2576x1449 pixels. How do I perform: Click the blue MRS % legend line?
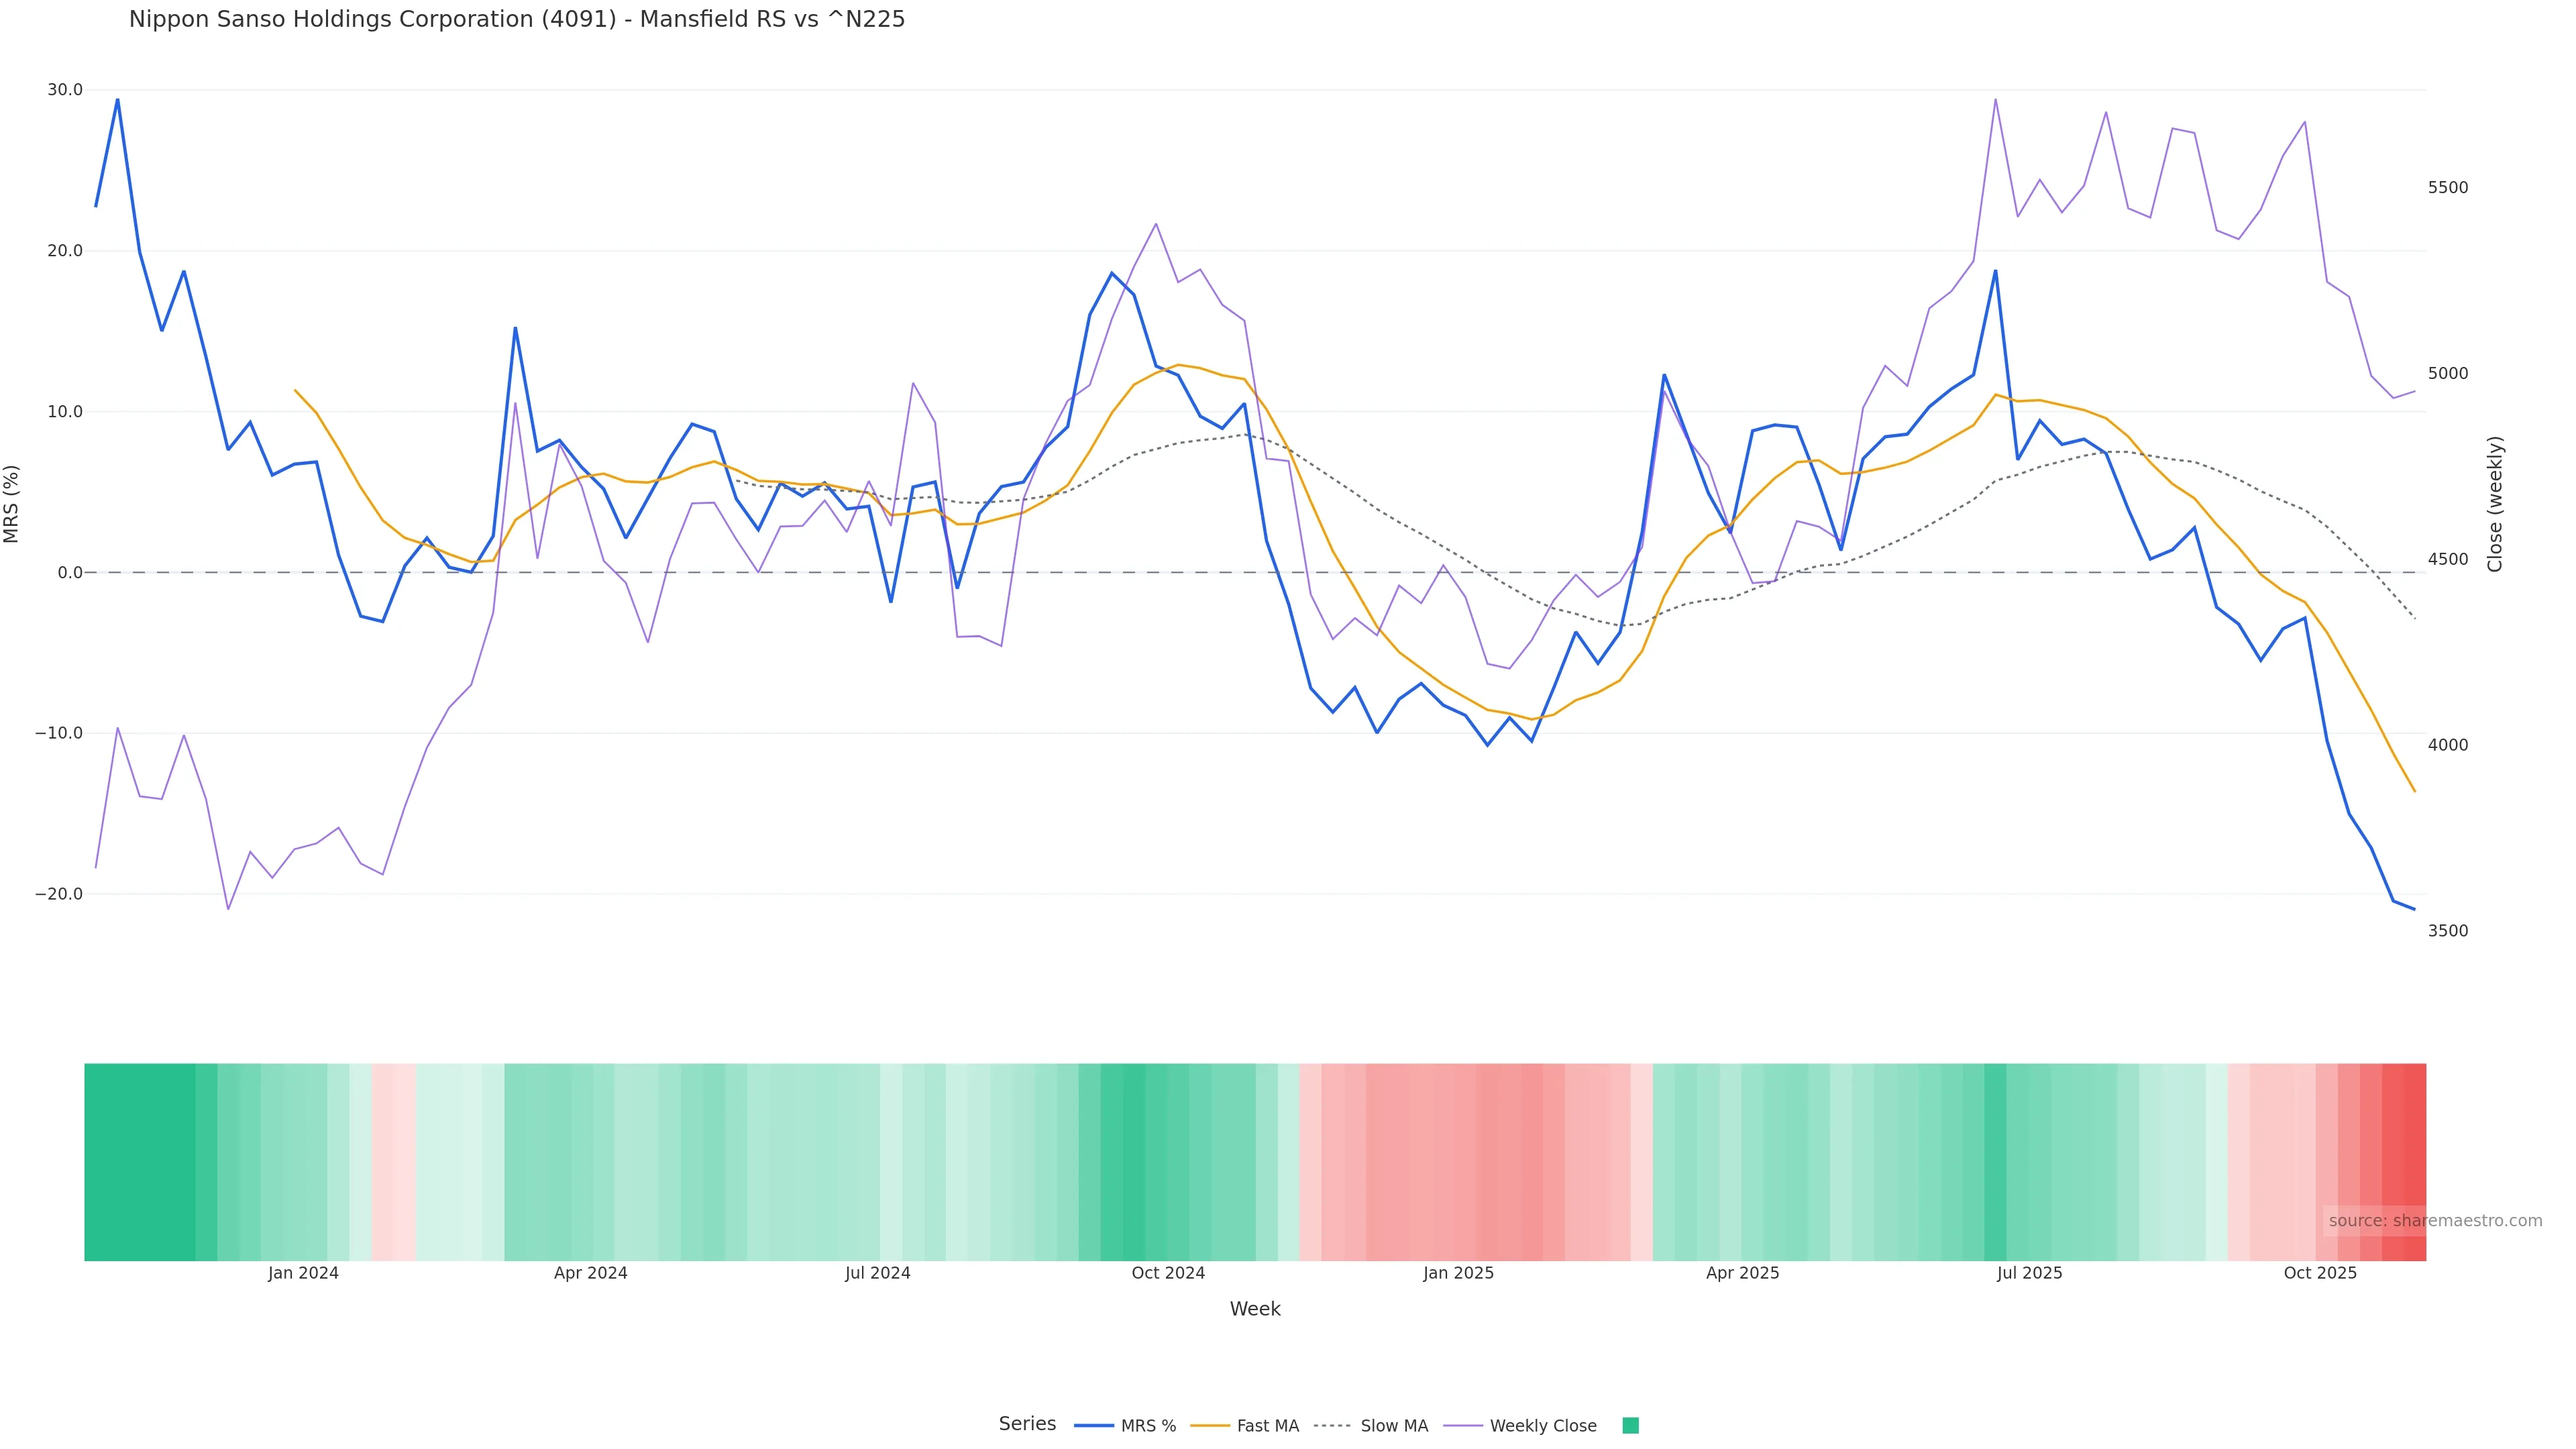pyautogui.click(x=1093, y=1426)
